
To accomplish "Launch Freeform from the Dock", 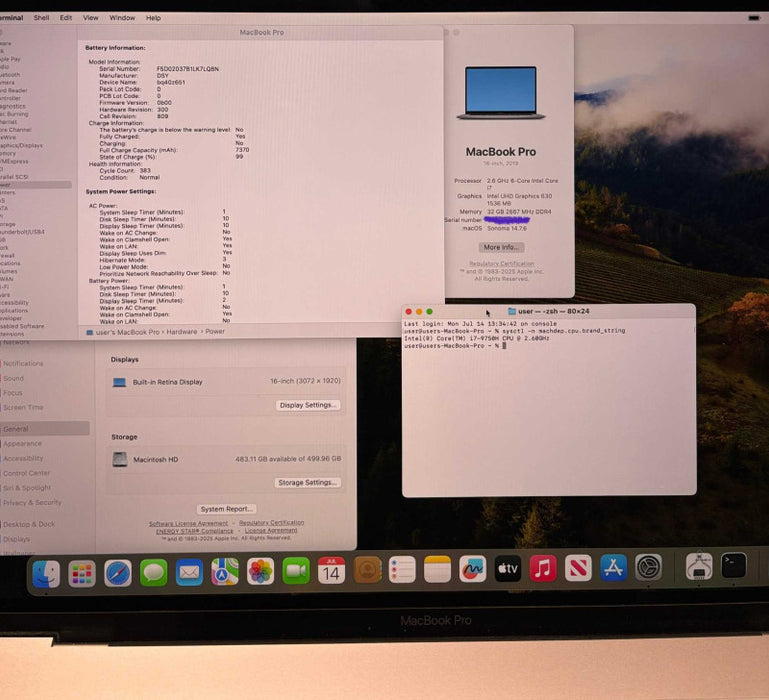I will click(x=473, y=569).
